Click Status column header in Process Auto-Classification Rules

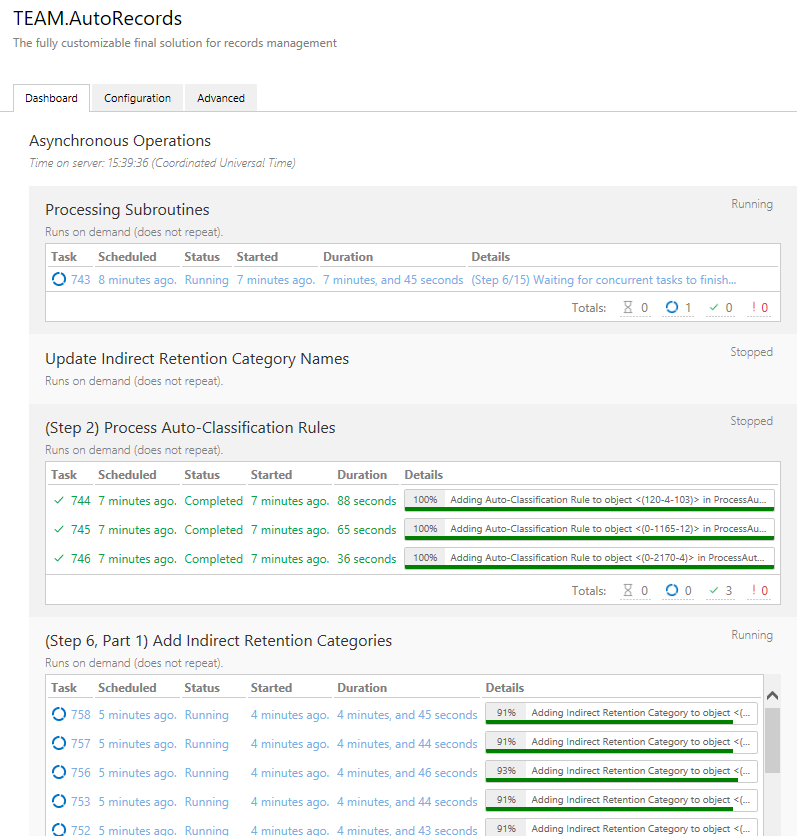pos(202,475)
